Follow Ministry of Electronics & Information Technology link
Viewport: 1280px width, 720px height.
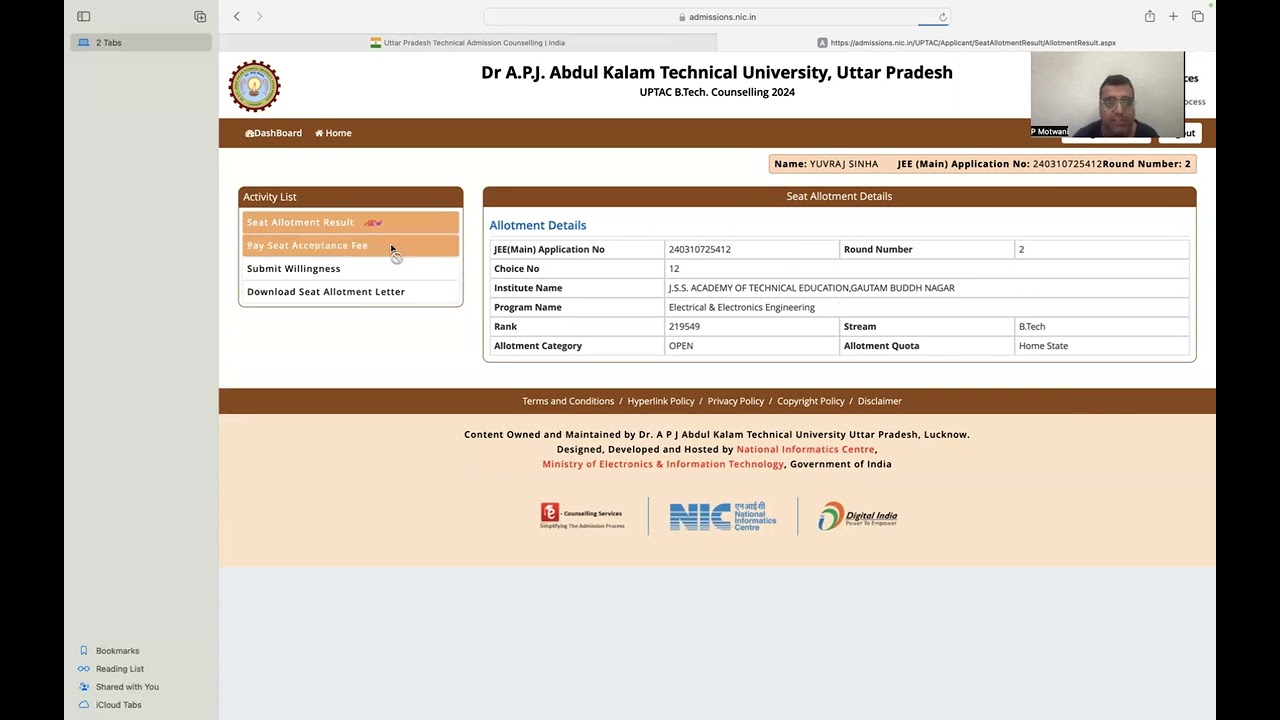pos(663,464)
